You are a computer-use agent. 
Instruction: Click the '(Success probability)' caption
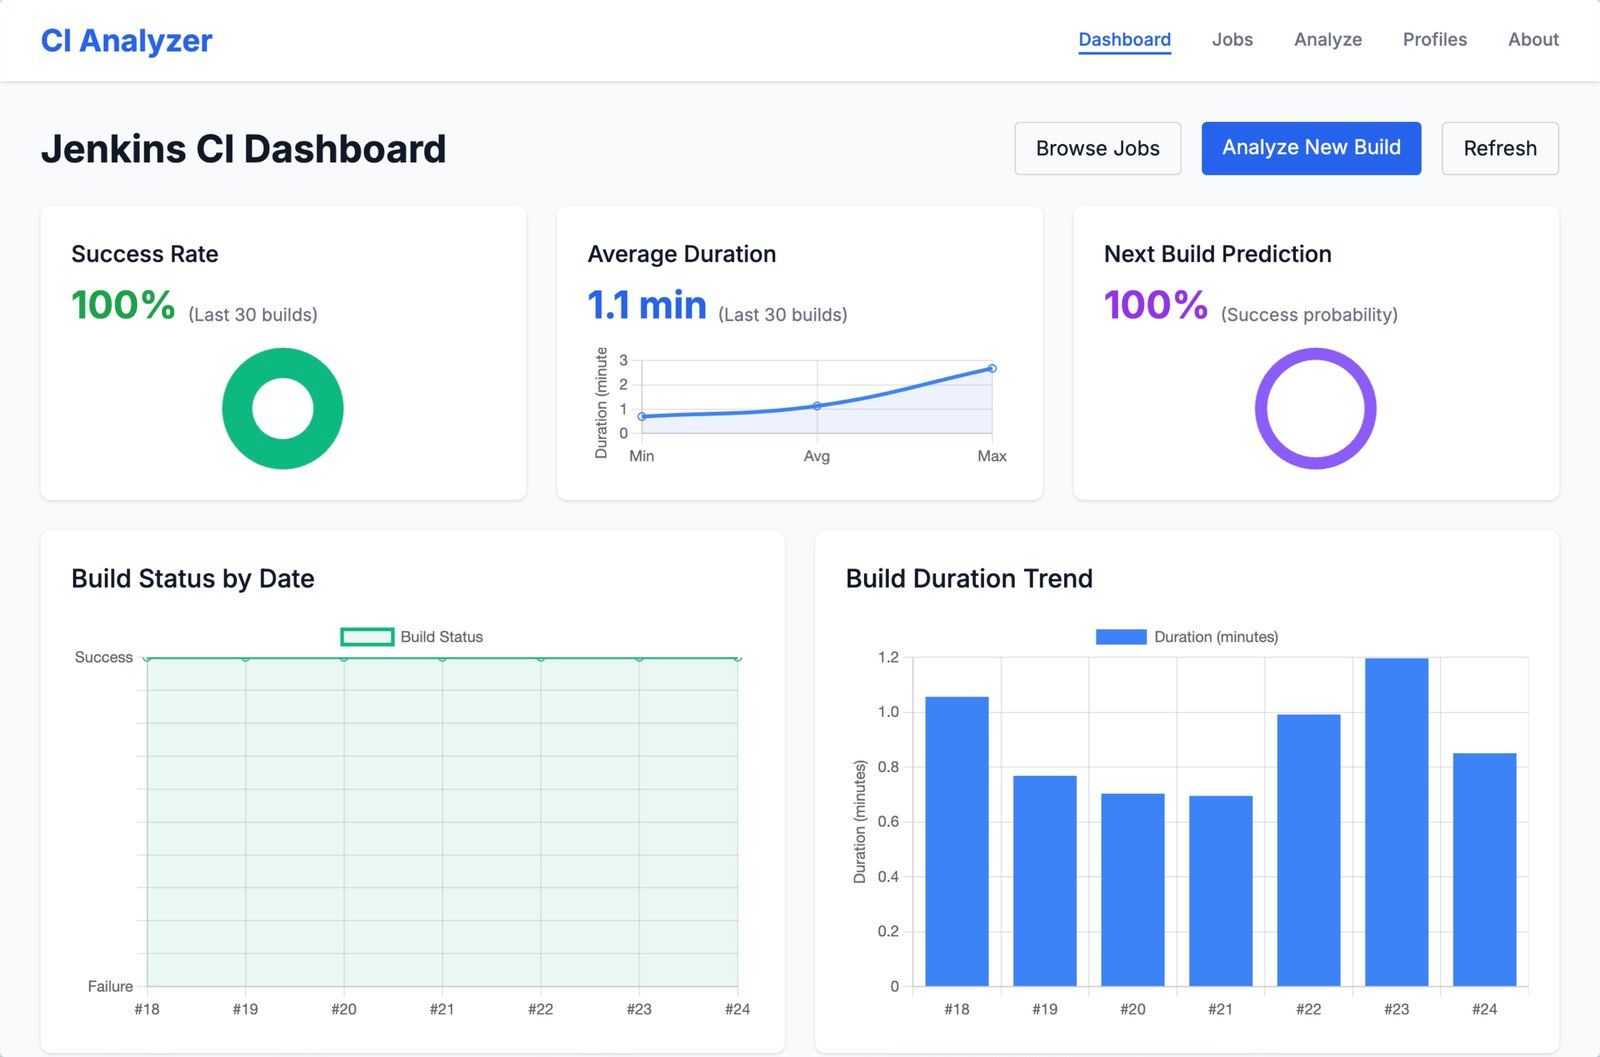tap(1309, 315)
